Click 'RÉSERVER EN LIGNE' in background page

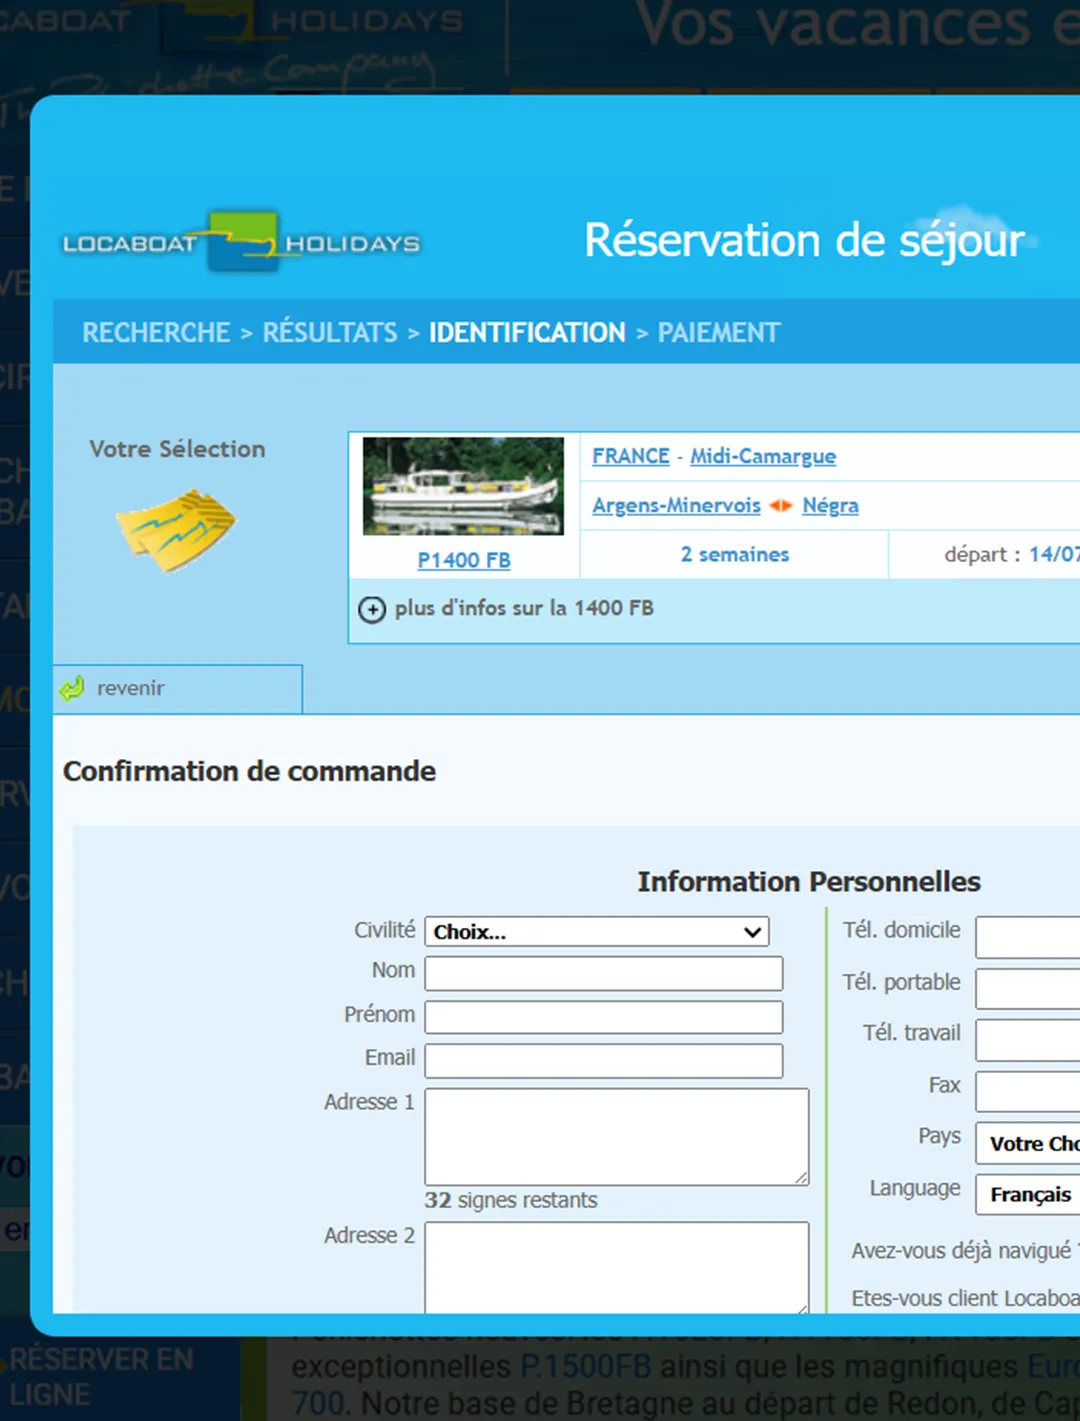(x=100, y=1377)
